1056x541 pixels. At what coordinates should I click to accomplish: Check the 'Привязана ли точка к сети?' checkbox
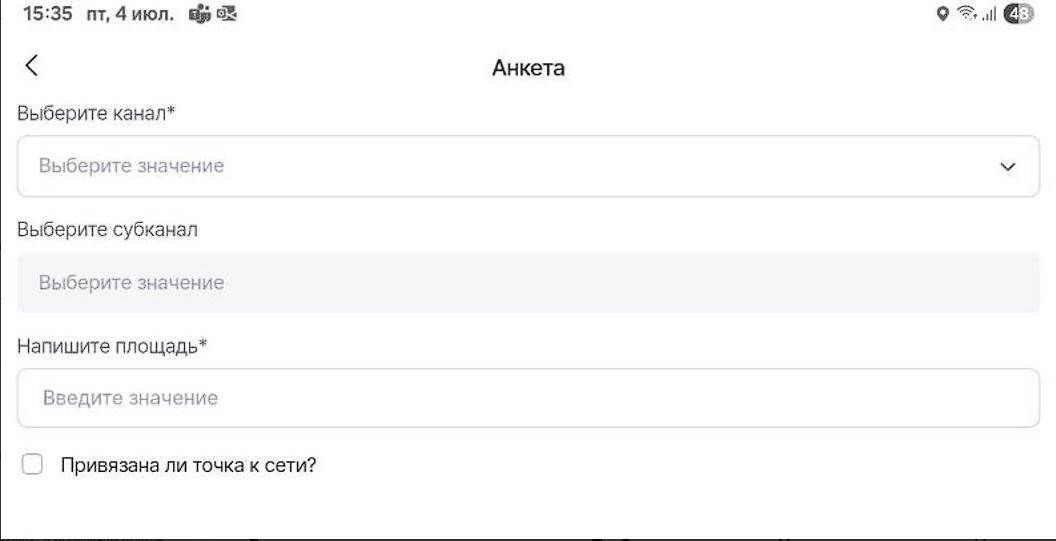pos(34,465)
